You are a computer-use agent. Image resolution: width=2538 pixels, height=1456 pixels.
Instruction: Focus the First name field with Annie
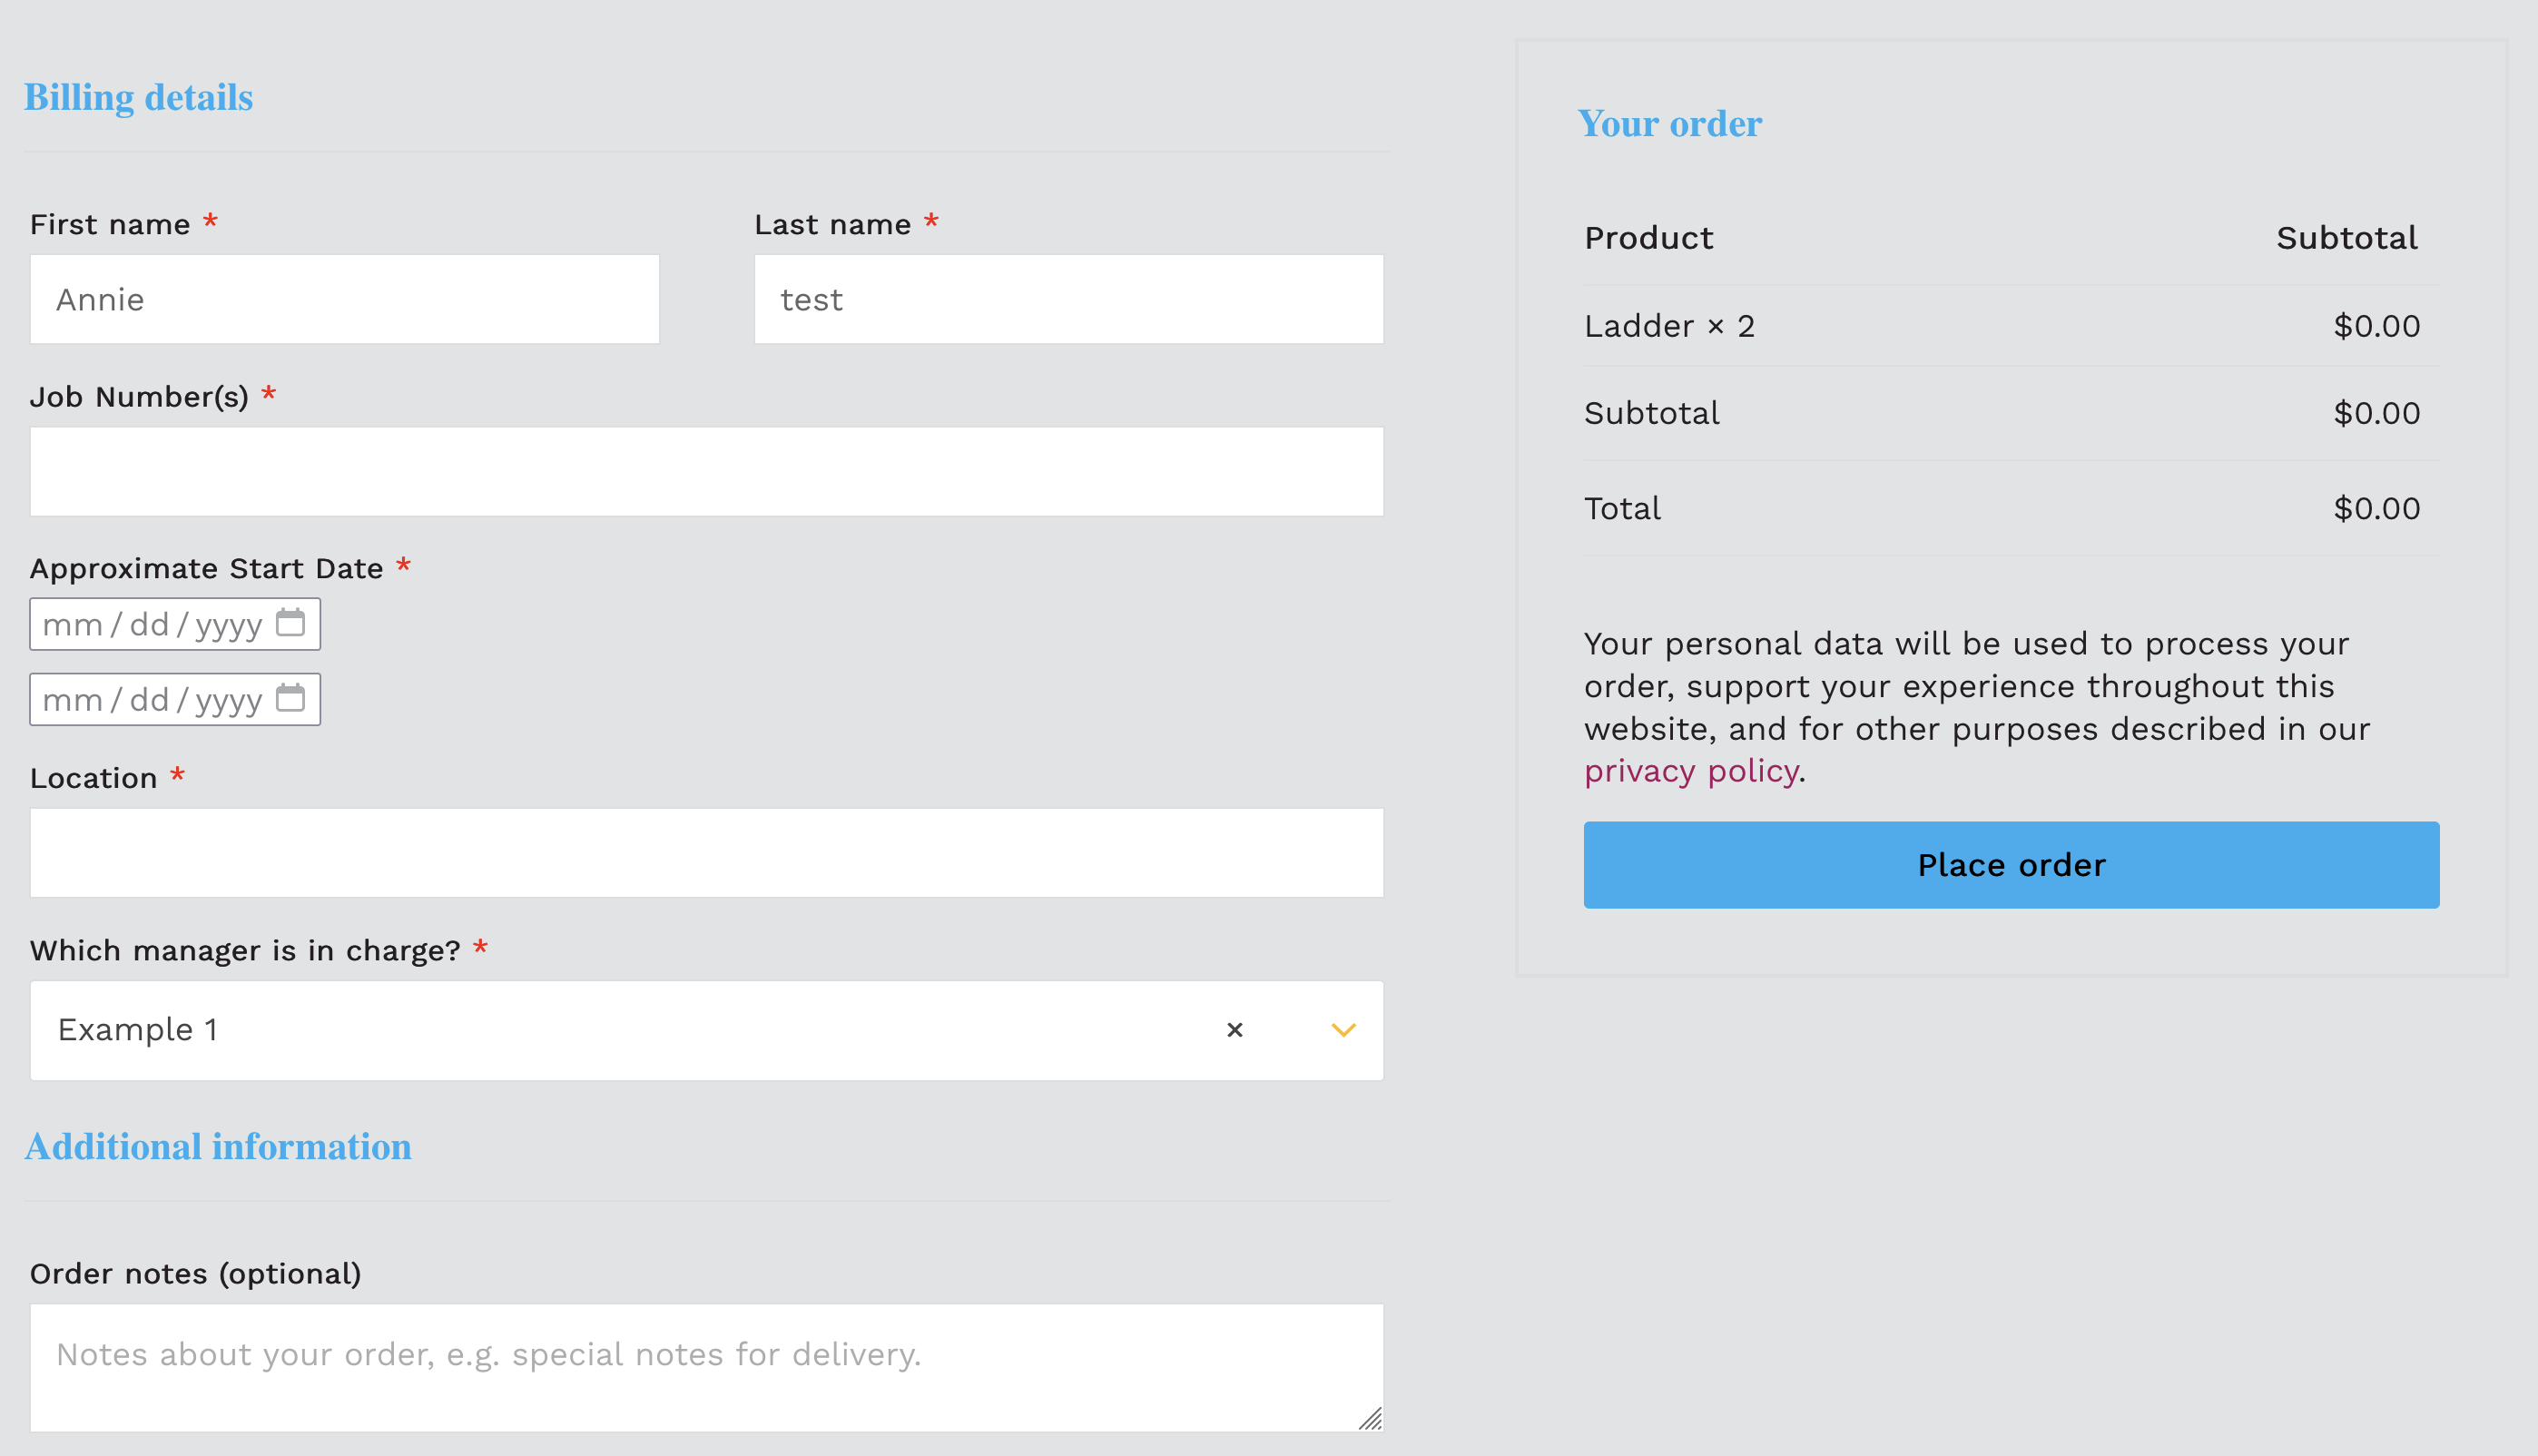coord(345,299)
